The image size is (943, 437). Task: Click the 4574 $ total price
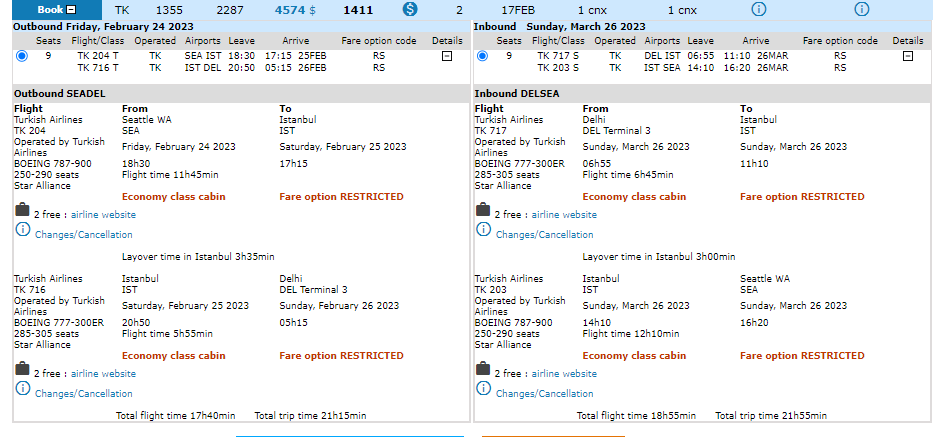(295, 9)
